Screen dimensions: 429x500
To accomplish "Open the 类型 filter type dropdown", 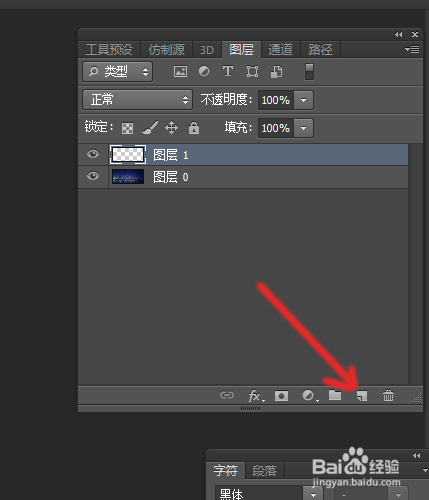I will 118,71.
